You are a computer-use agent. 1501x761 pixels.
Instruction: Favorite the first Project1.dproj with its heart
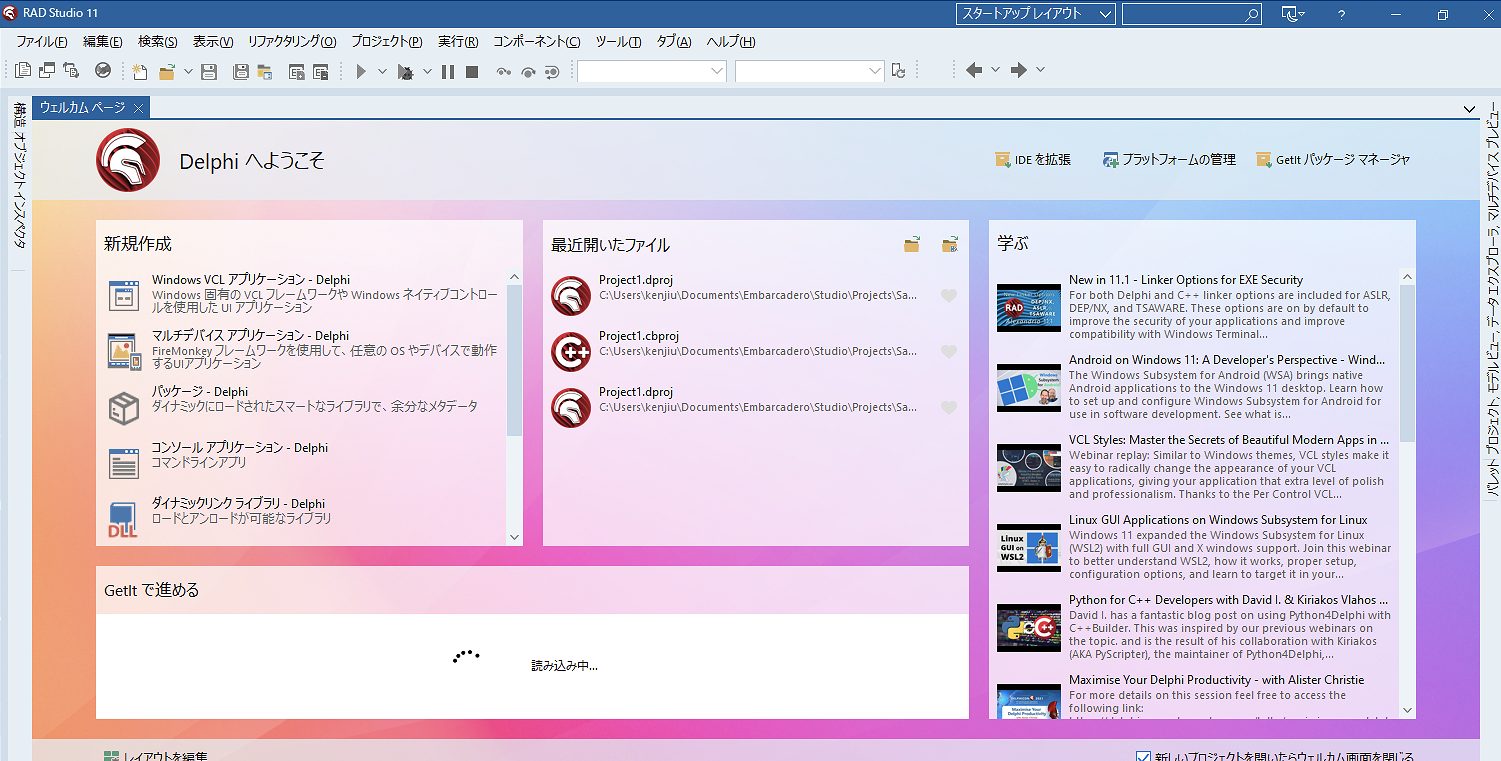click(x=949, y=295)
